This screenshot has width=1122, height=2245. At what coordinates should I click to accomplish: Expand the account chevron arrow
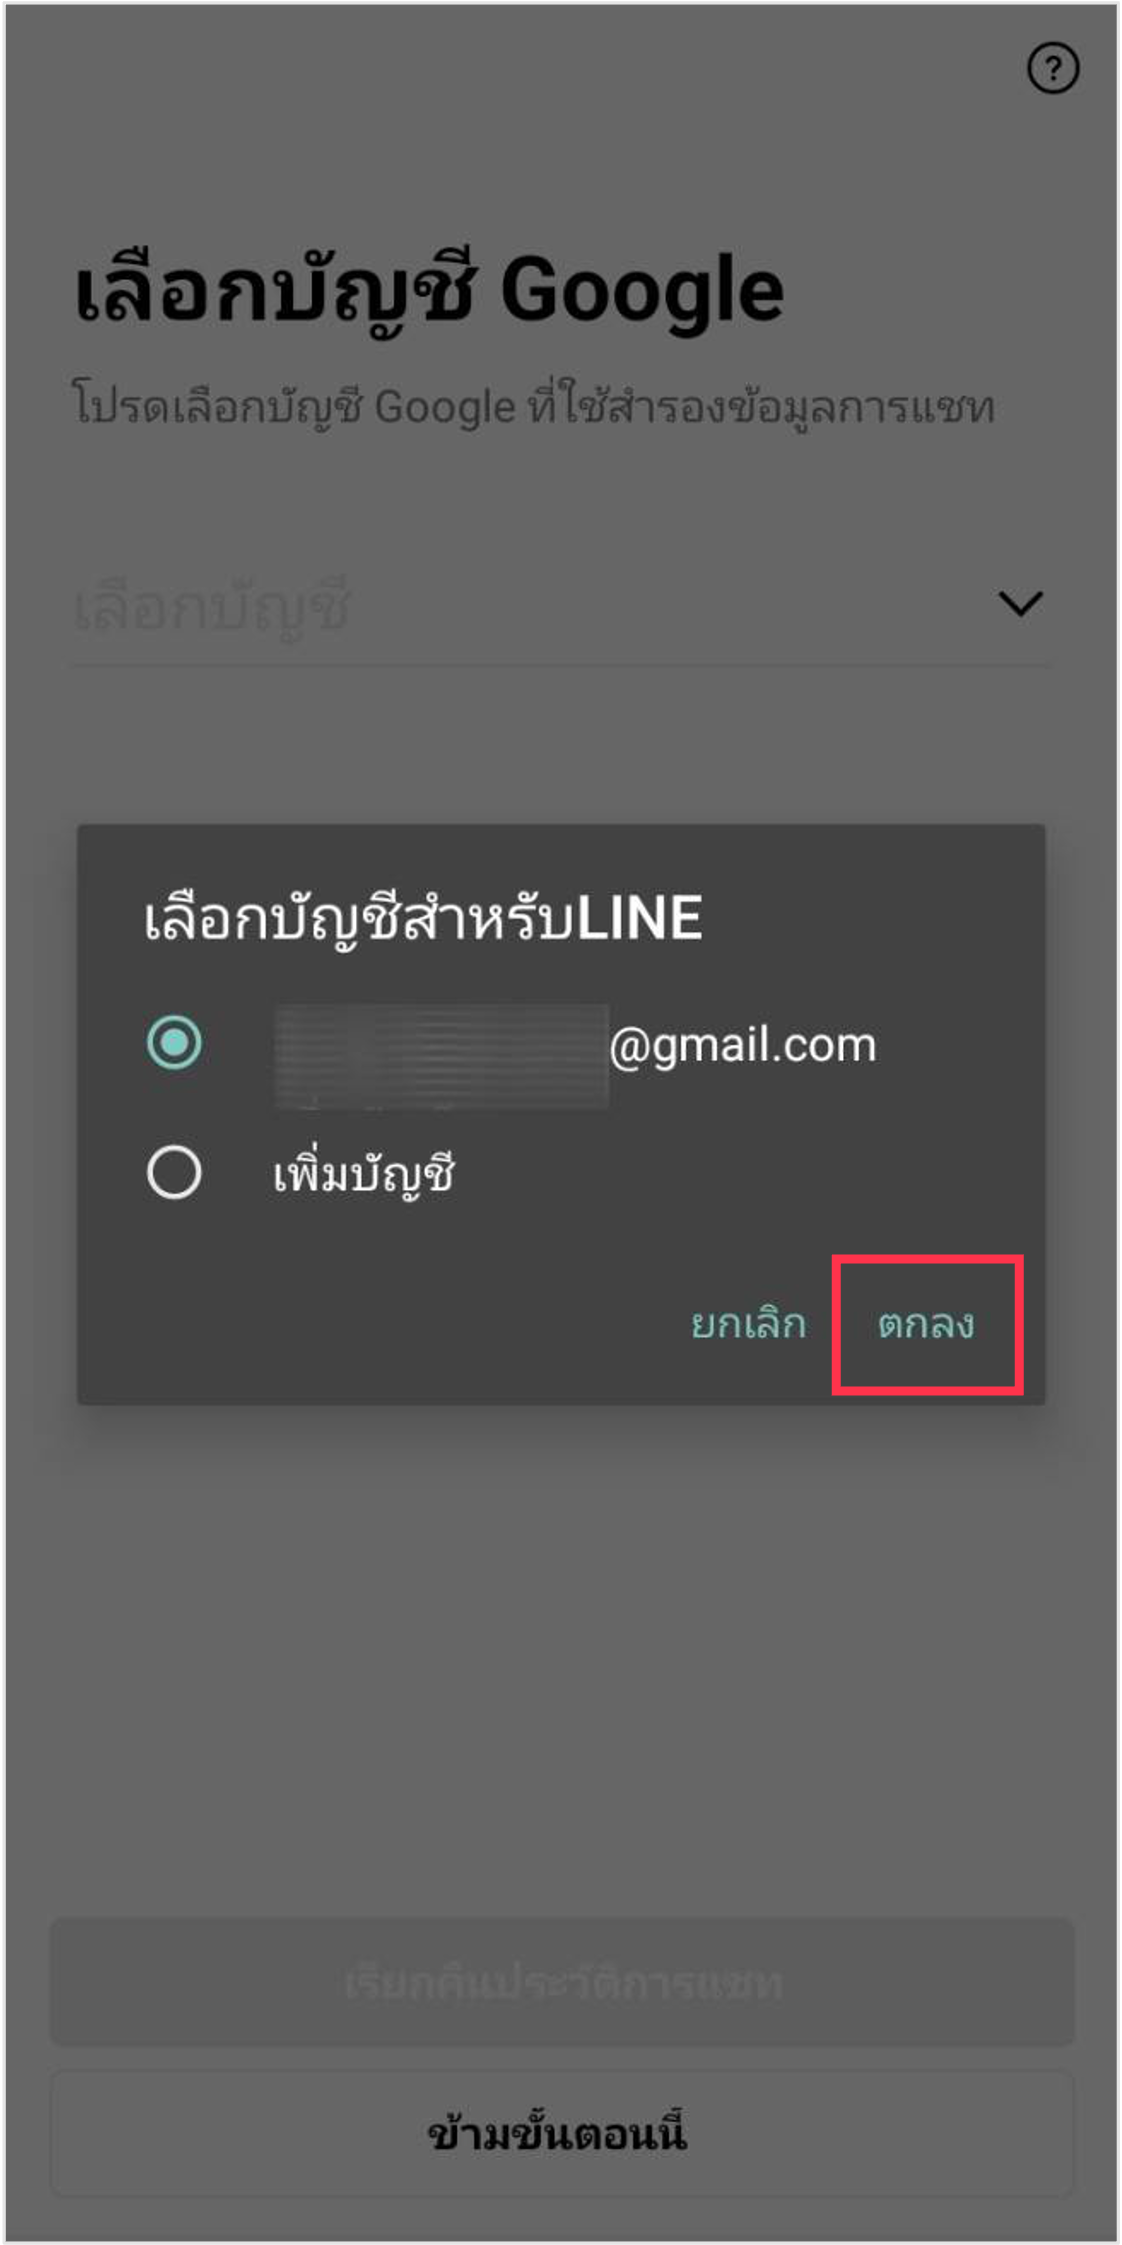[1021, 603]
